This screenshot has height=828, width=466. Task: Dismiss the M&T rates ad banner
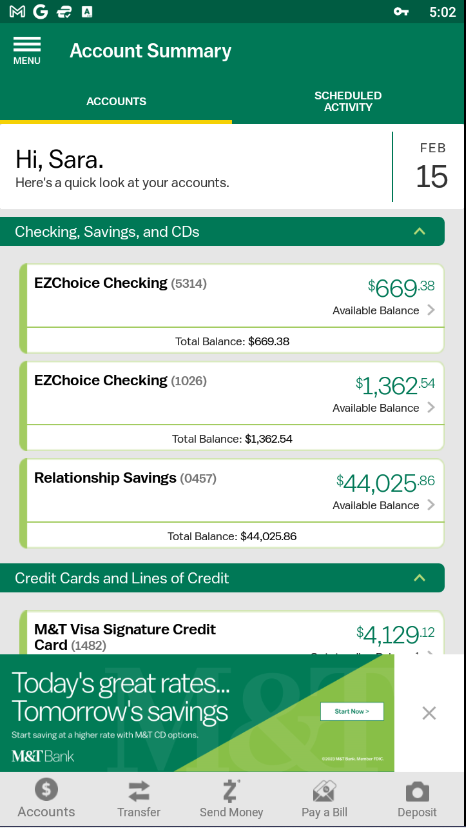click(429, 713)
